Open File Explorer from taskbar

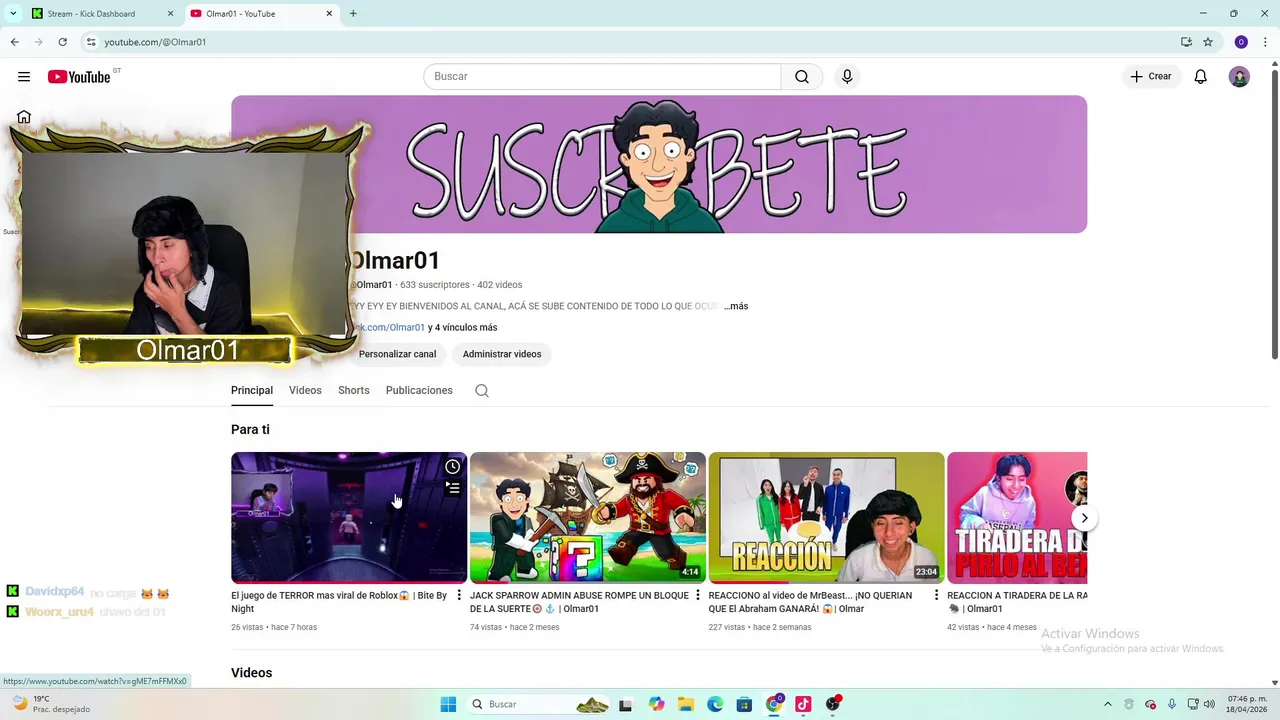[685, 704]
